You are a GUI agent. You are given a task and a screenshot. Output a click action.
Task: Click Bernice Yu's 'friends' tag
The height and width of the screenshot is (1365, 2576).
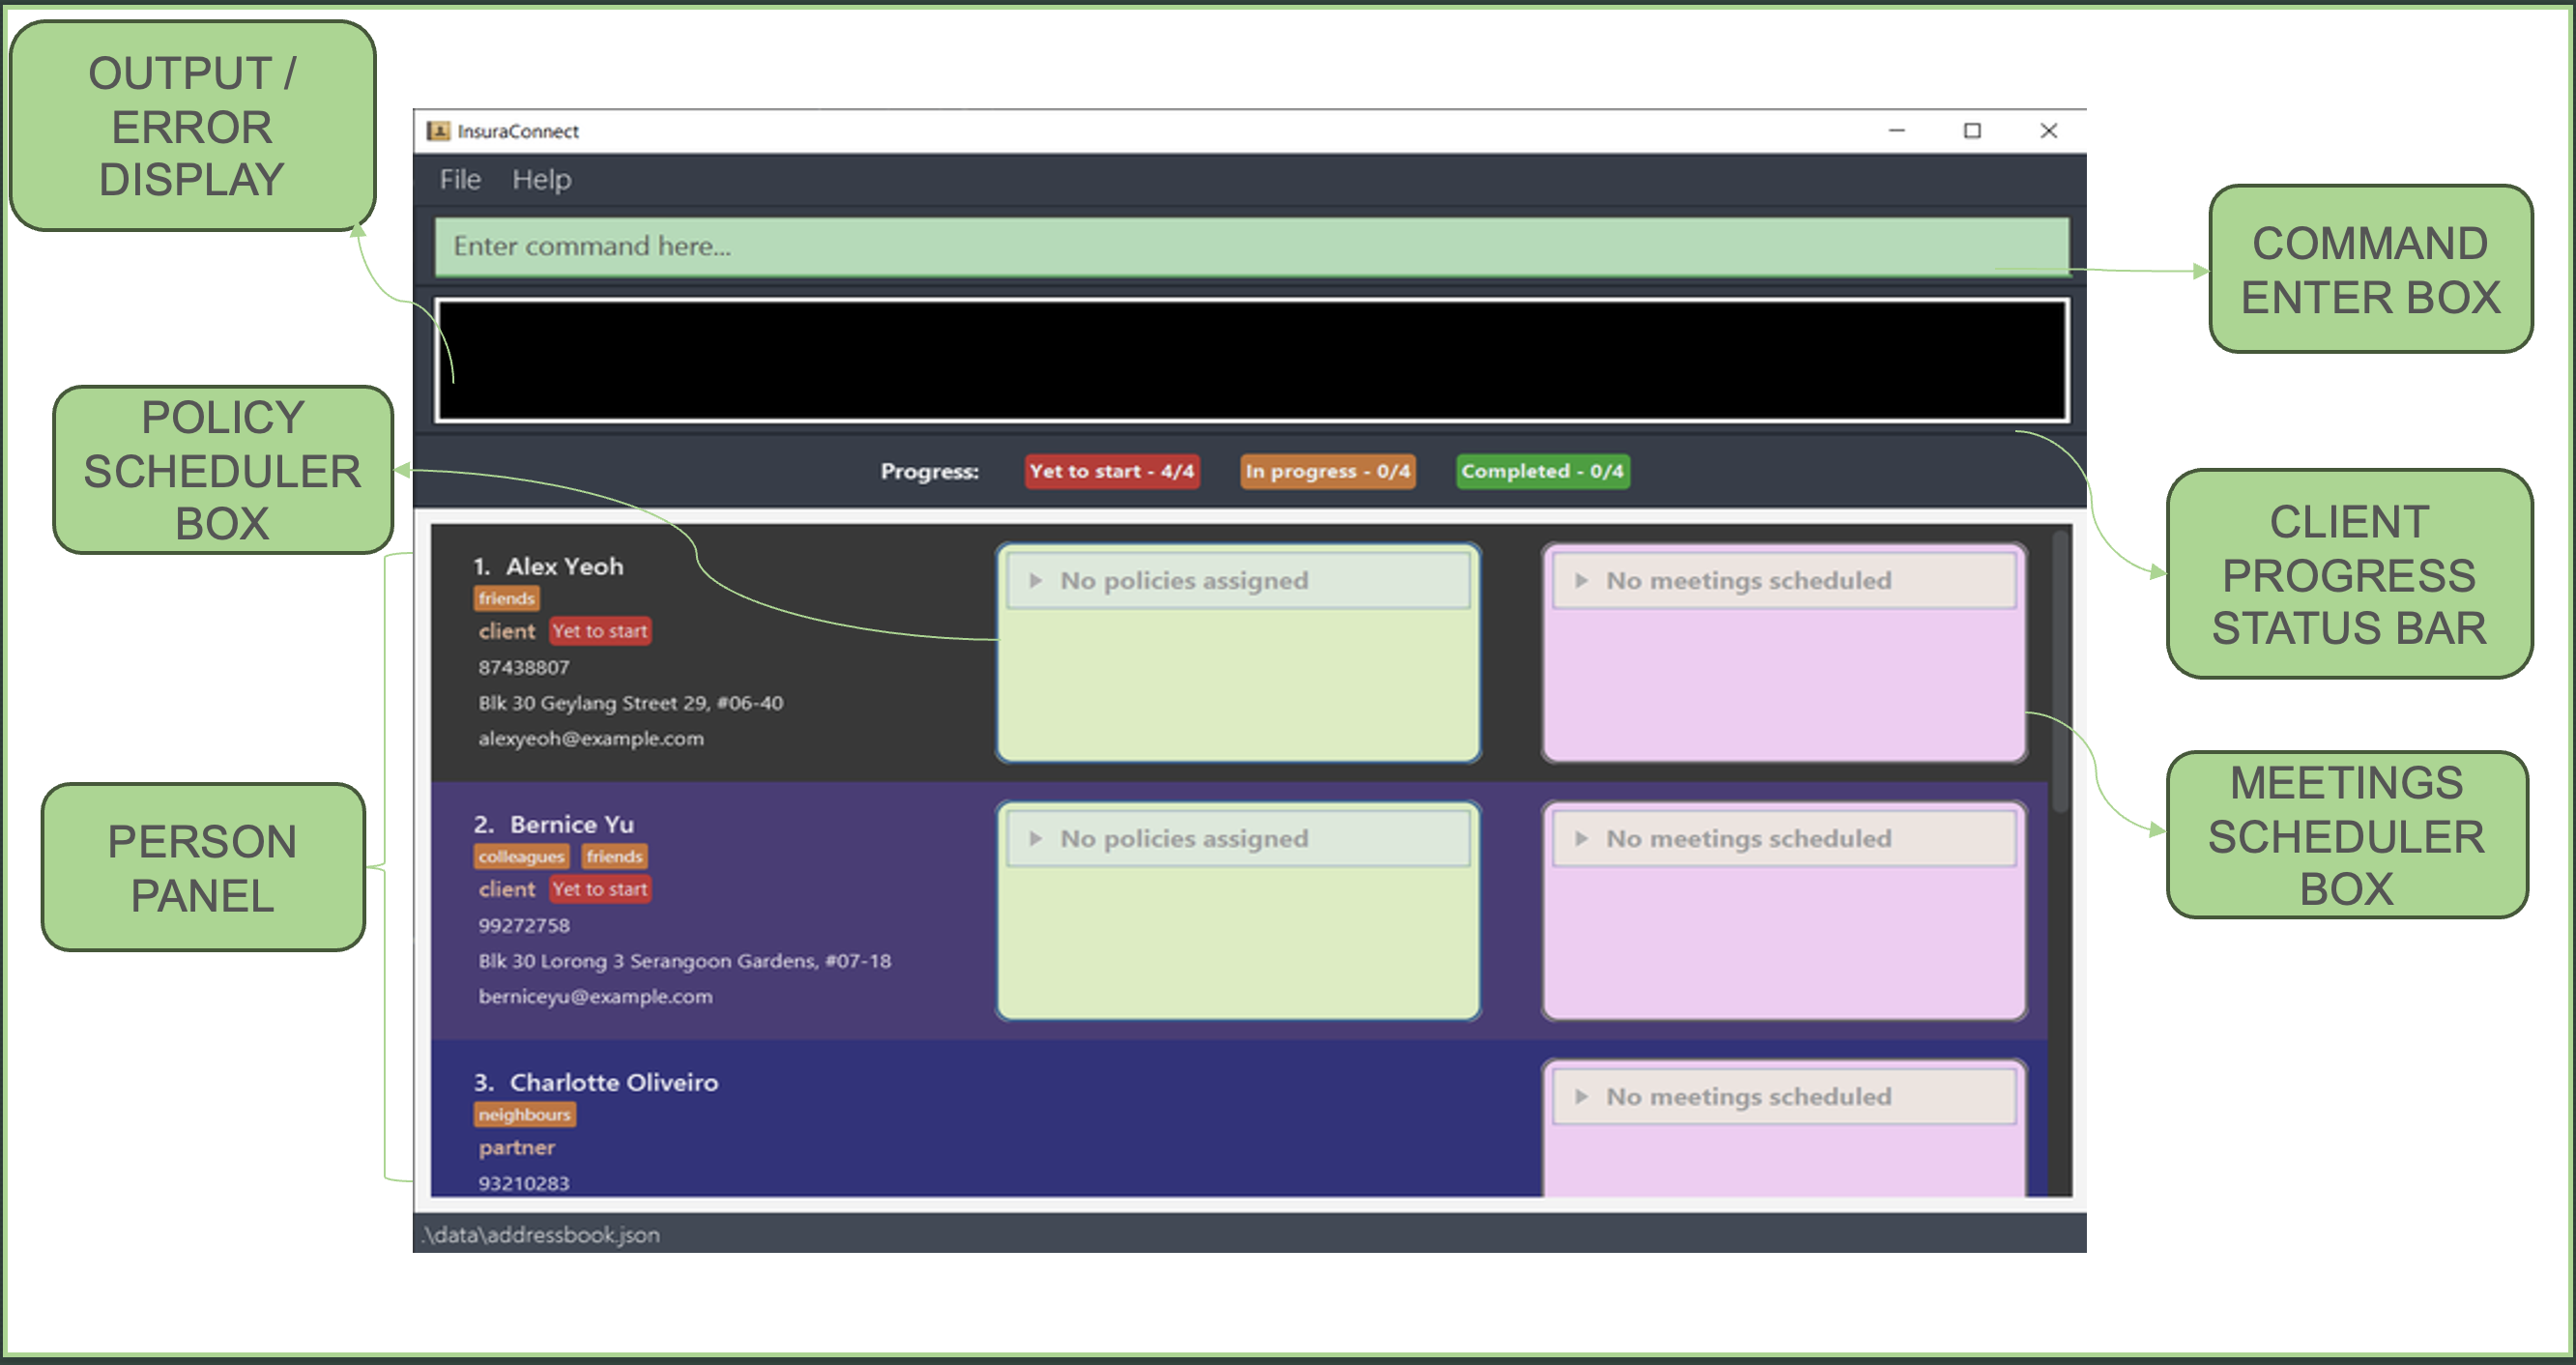pos(615,857)
